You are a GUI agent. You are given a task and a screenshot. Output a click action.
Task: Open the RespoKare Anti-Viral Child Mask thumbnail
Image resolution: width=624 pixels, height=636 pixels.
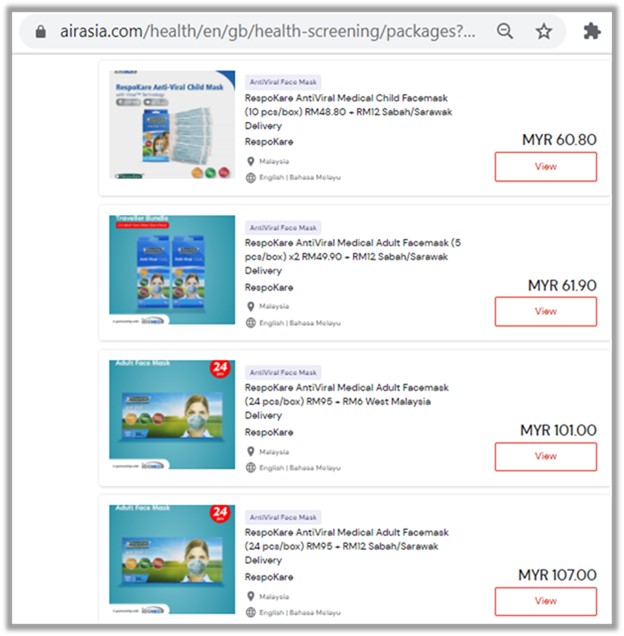(172, 125)
